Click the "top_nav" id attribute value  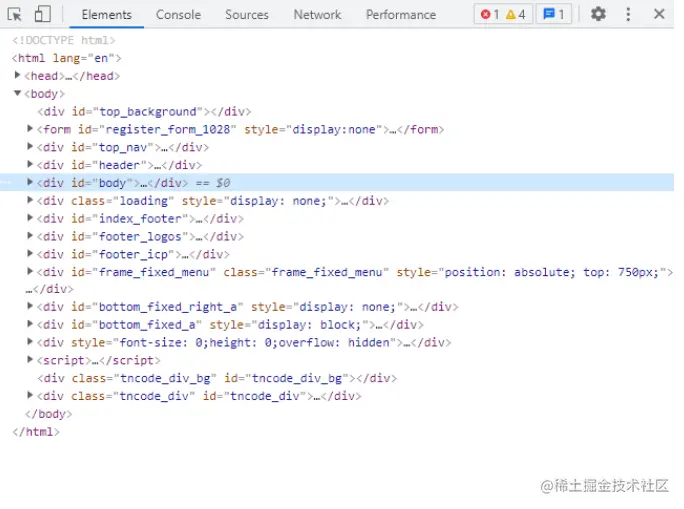click(123, 147)
